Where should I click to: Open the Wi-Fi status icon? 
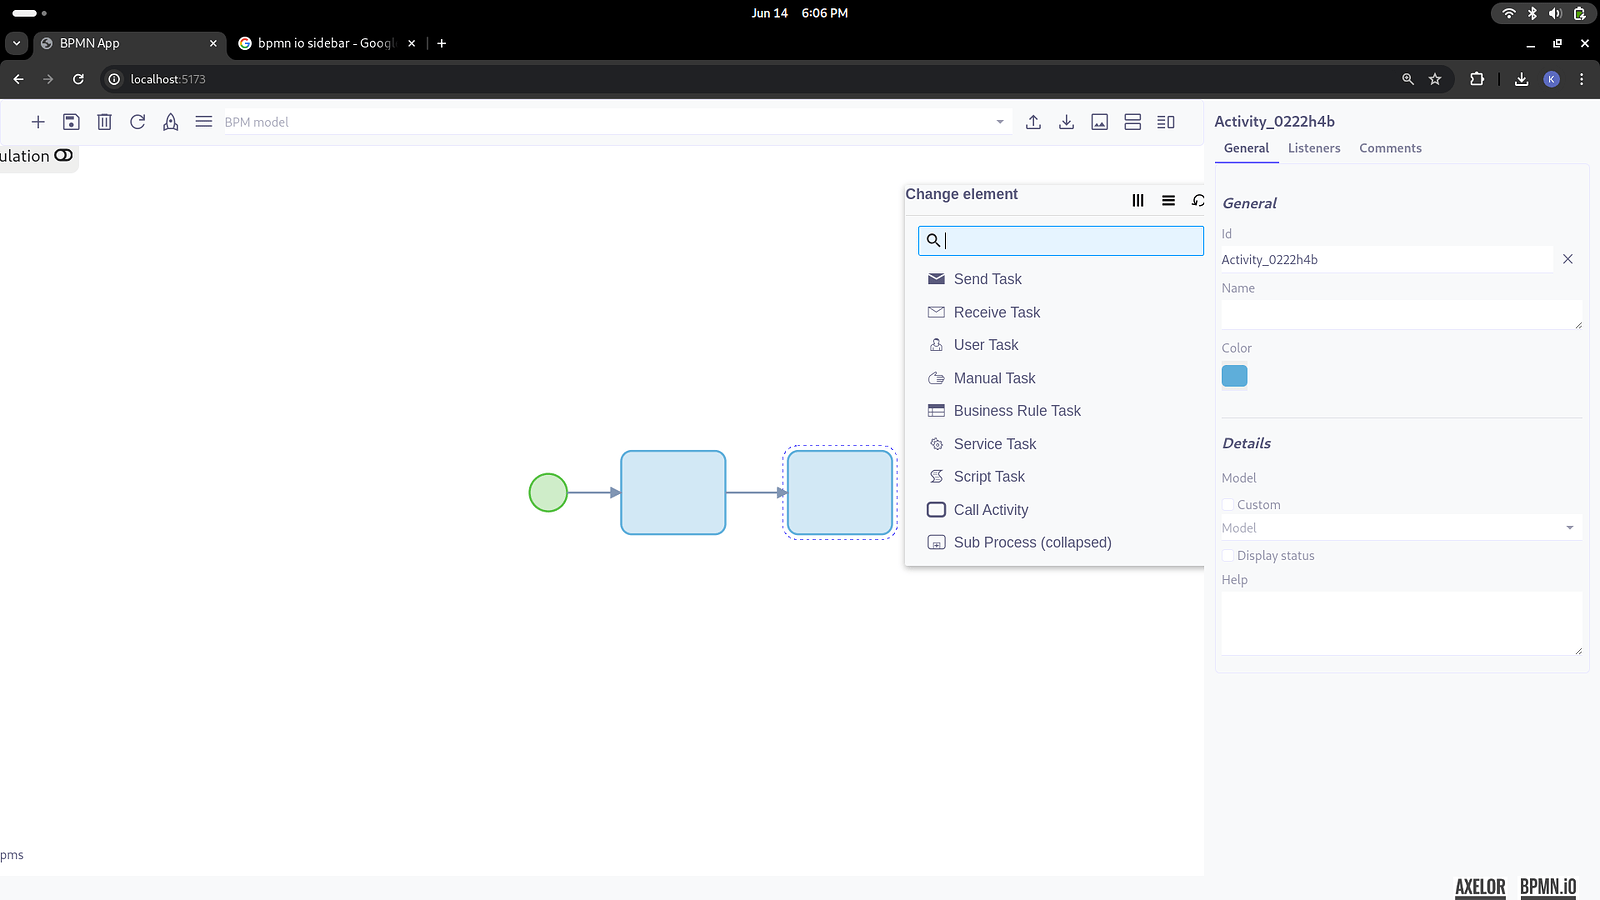(1509, 13)
